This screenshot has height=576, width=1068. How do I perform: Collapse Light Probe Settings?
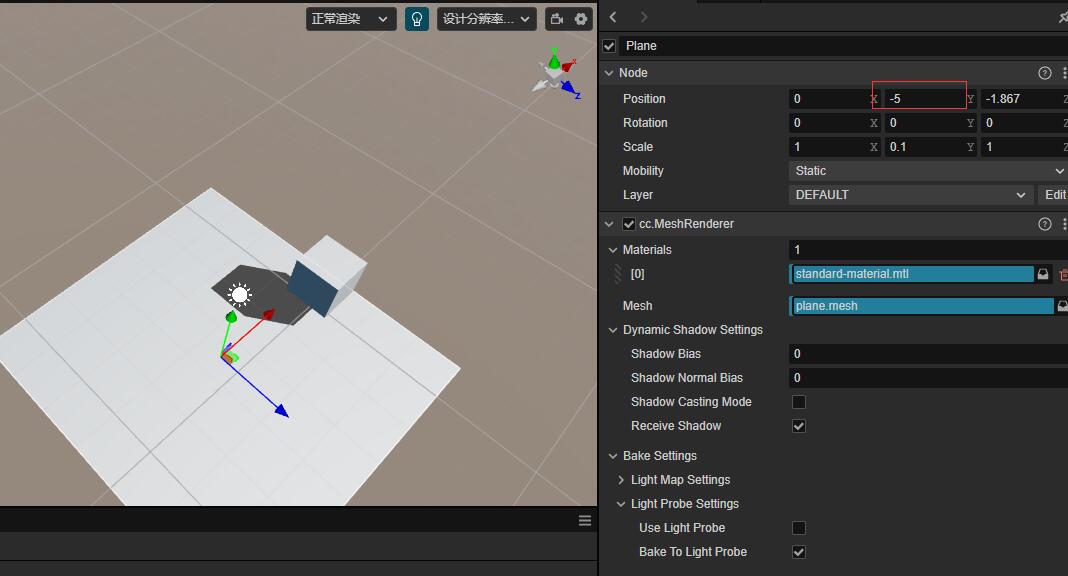[621, 504]
